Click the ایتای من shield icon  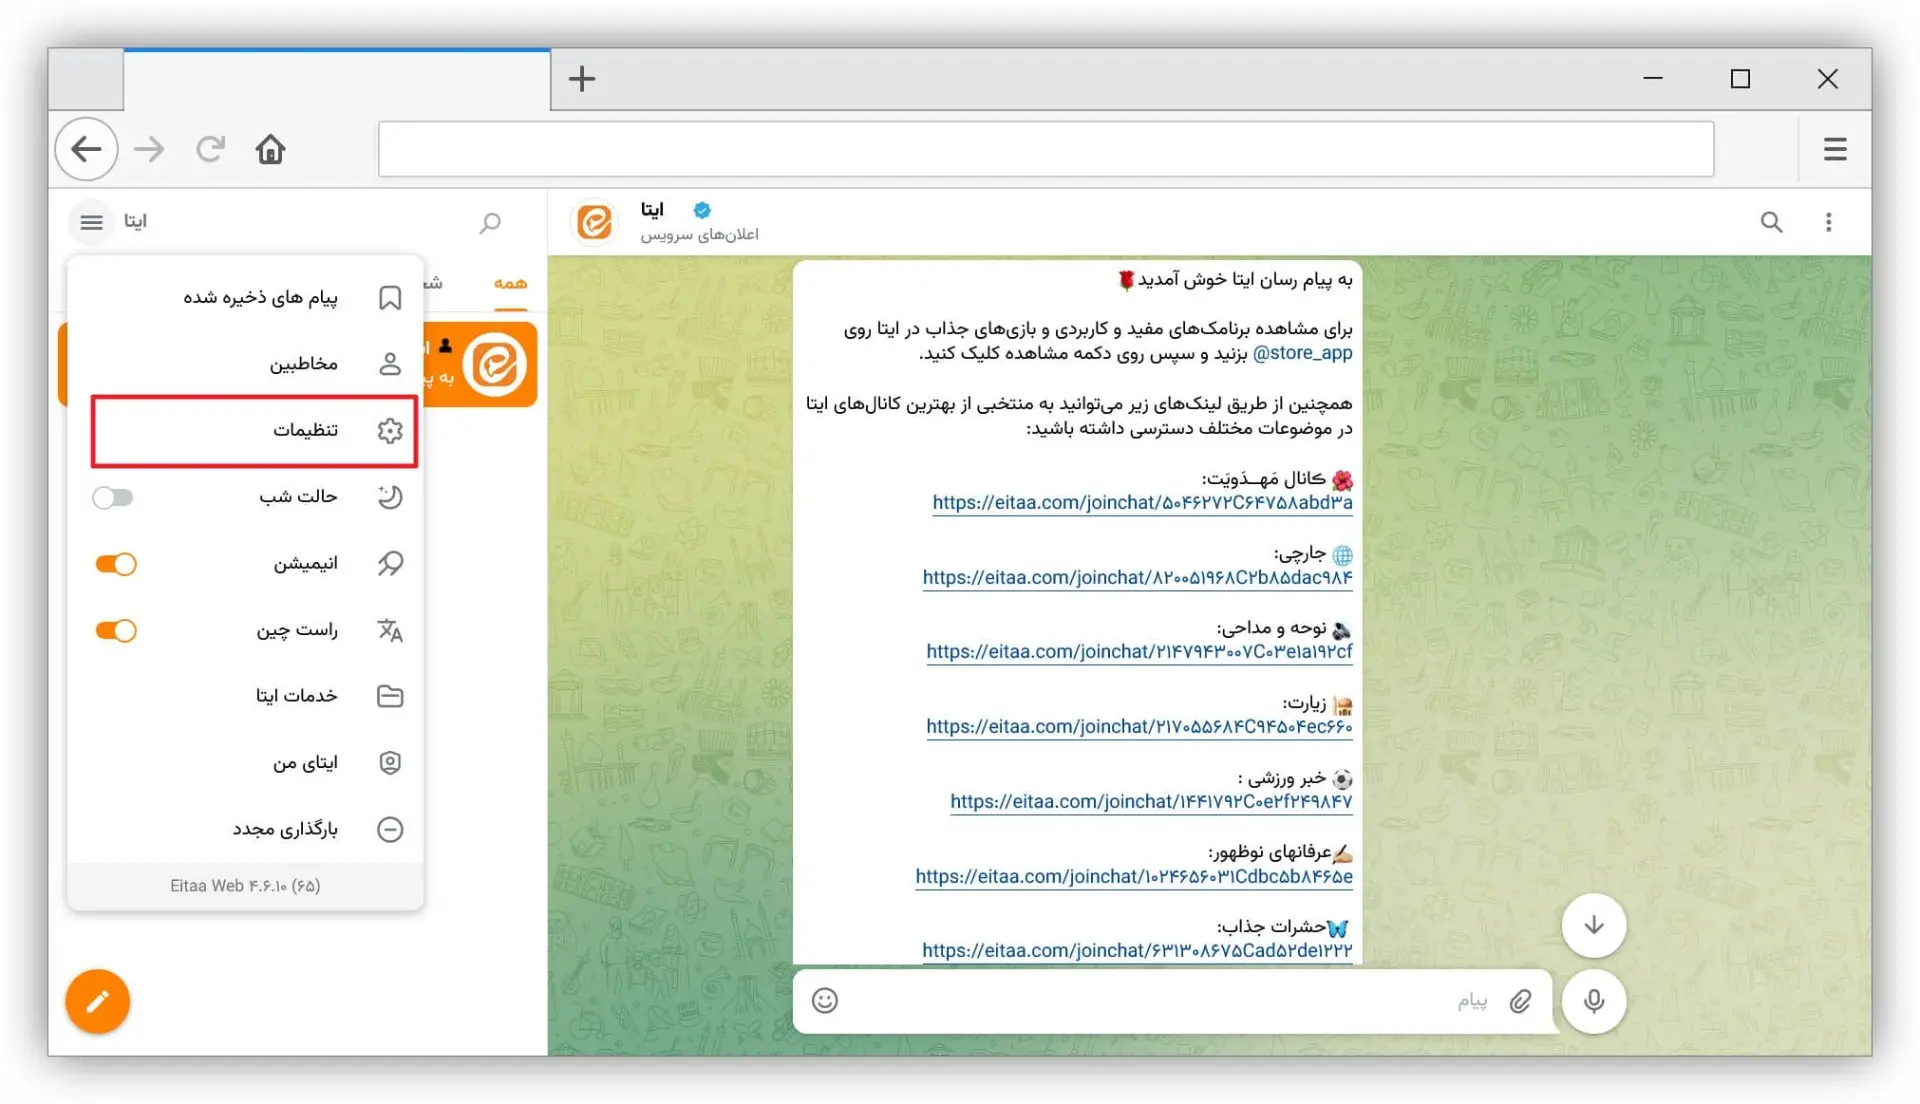[x=390, y=763]
